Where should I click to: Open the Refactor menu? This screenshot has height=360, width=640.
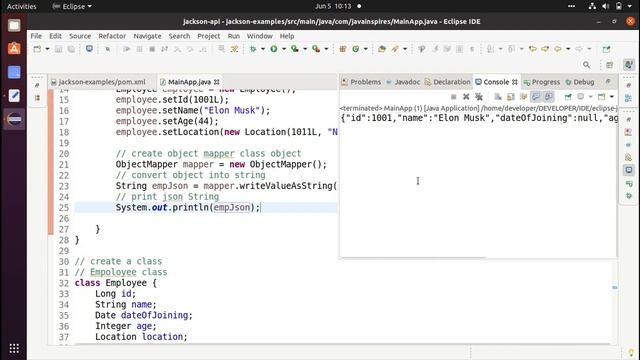(112, 36)
